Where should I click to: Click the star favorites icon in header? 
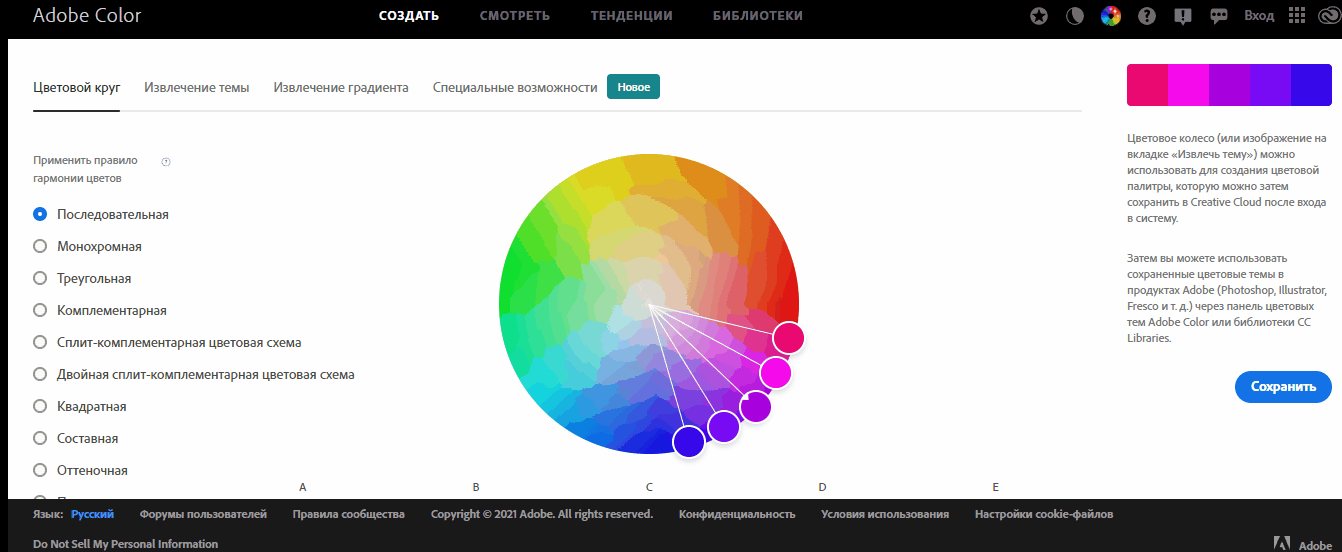click(1040, 16)
